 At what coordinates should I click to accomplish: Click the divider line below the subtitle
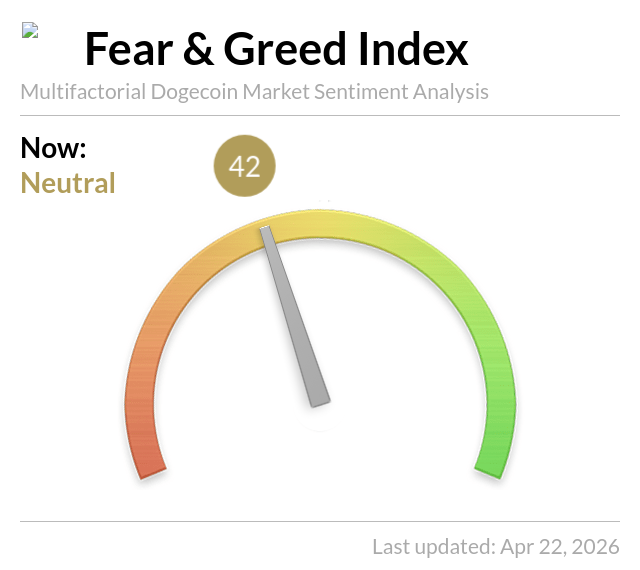[320, 115]
